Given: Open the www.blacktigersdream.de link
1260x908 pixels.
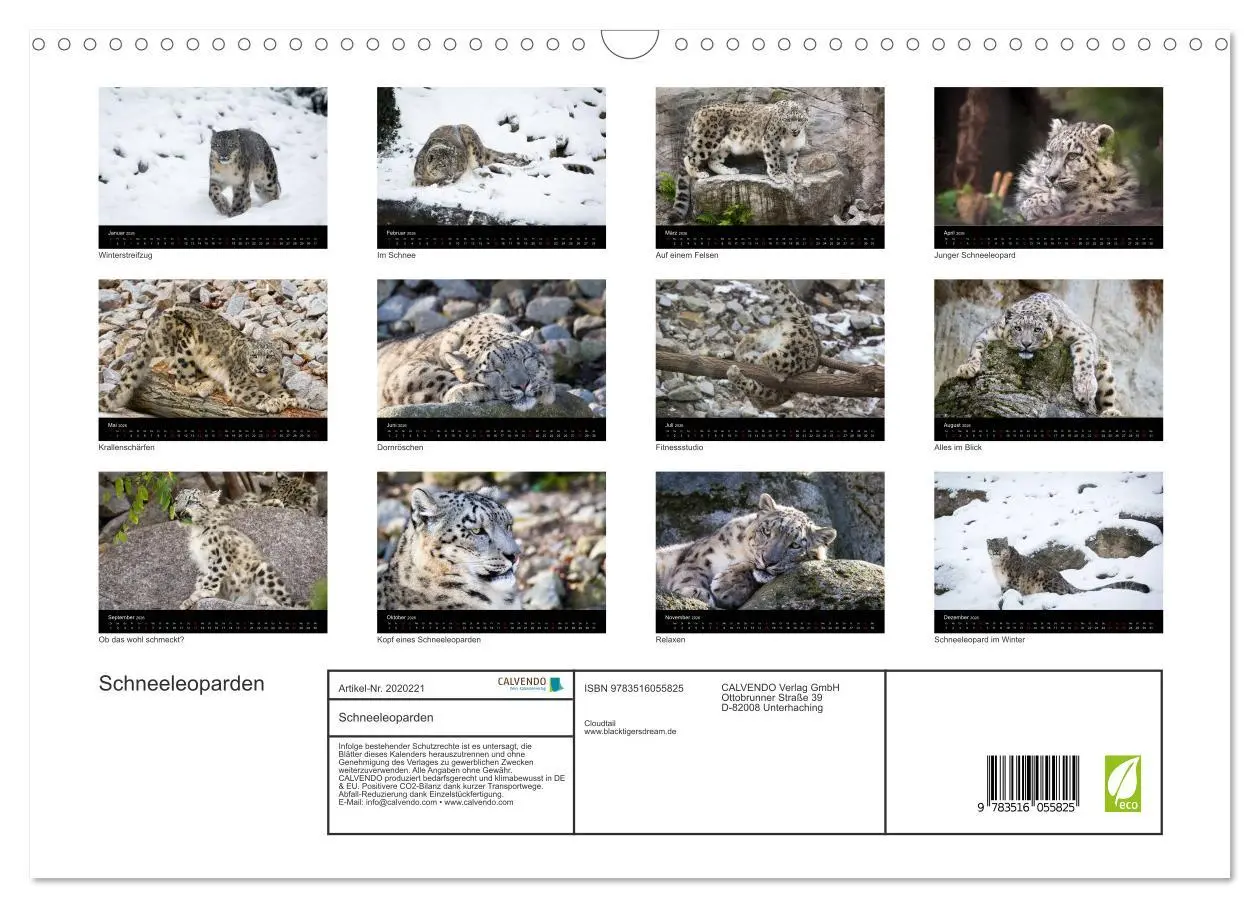Looking at the screenshot, I should pos(630,731).
